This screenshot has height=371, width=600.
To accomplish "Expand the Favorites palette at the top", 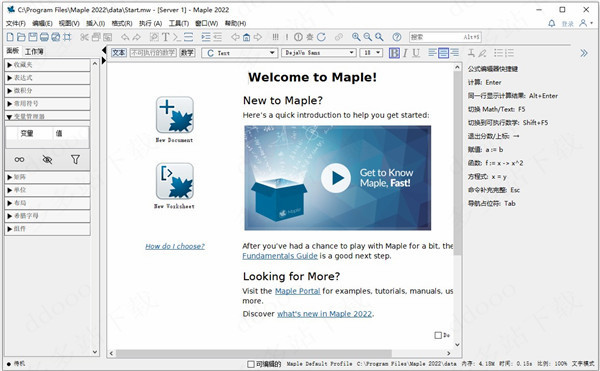I will pyautogui.click(x=48, y=65).
